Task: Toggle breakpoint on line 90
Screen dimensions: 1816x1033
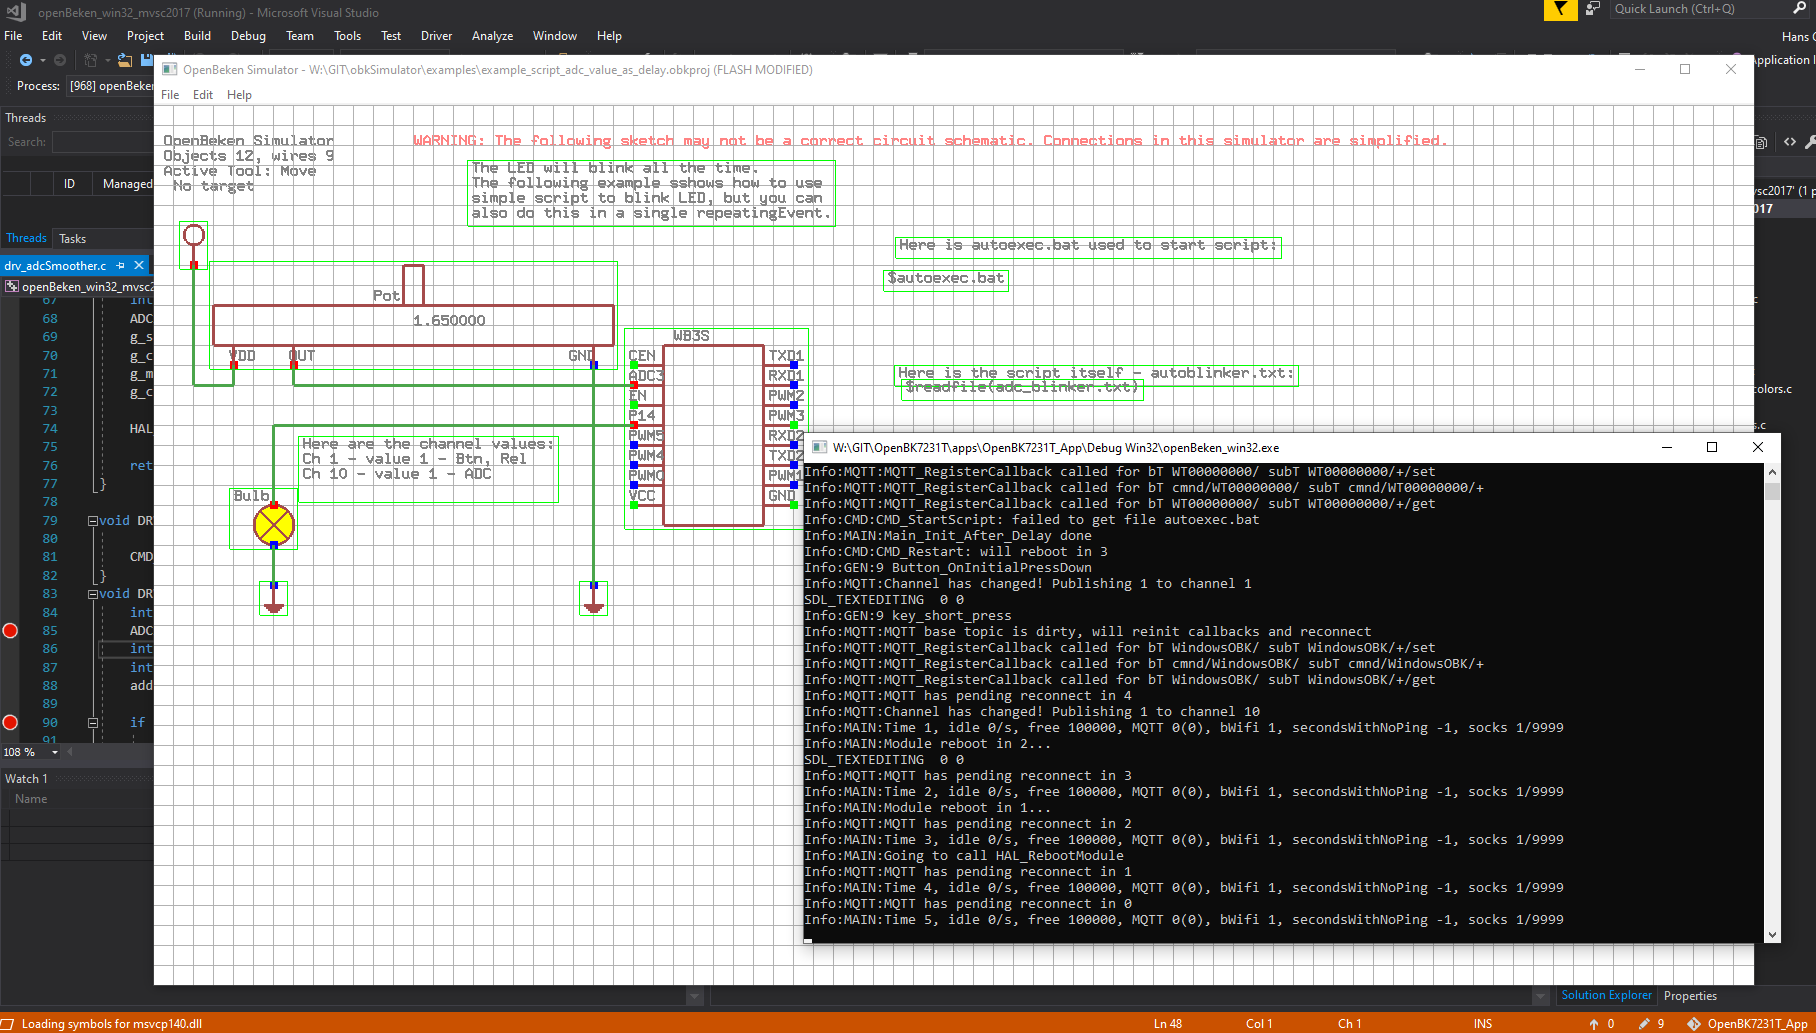Action: click(x=10, y=722)
